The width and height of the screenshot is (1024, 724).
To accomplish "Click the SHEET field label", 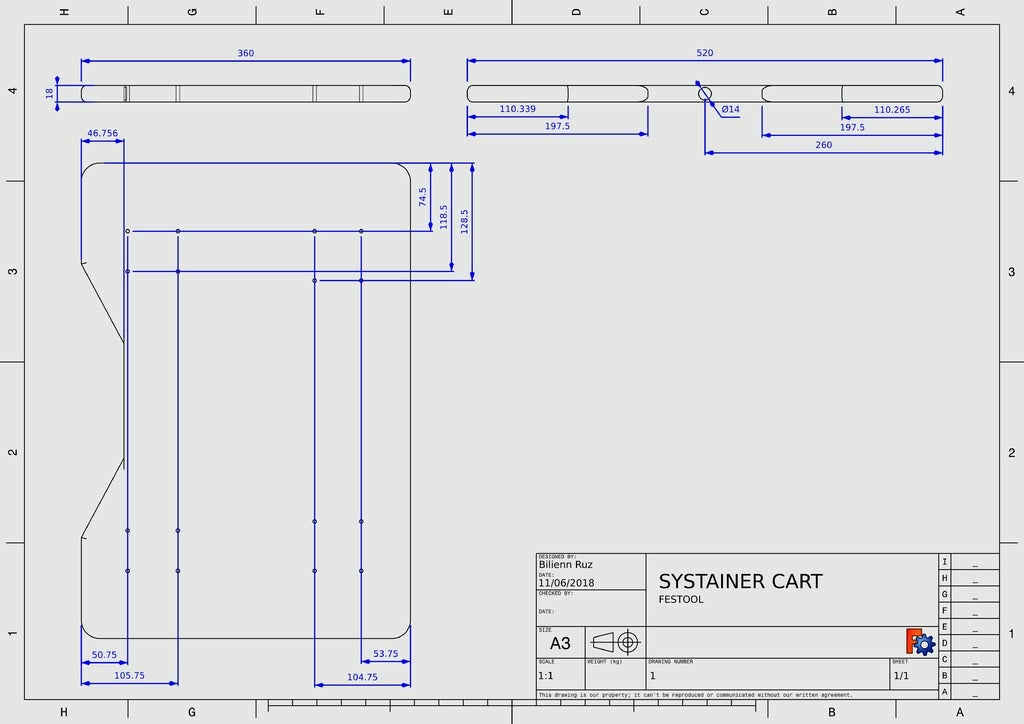I will pos(900,661).
